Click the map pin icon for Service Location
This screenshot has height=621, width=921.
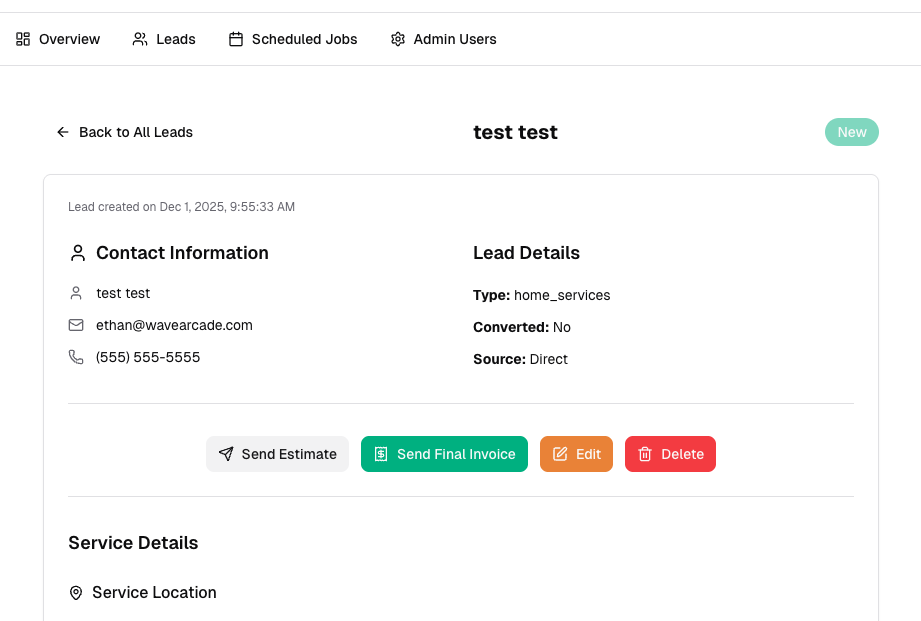76,592
